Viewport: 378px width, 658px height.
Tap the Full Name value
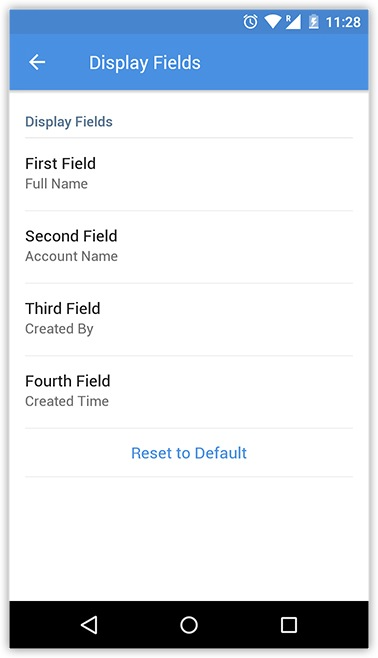pos(56,184)
